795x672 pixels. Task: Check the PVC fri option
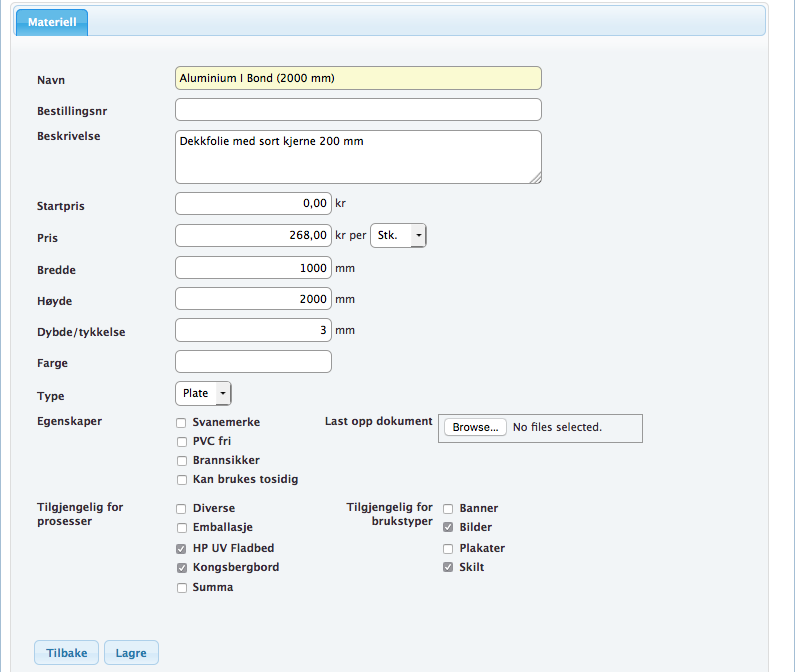coord(182,441)
